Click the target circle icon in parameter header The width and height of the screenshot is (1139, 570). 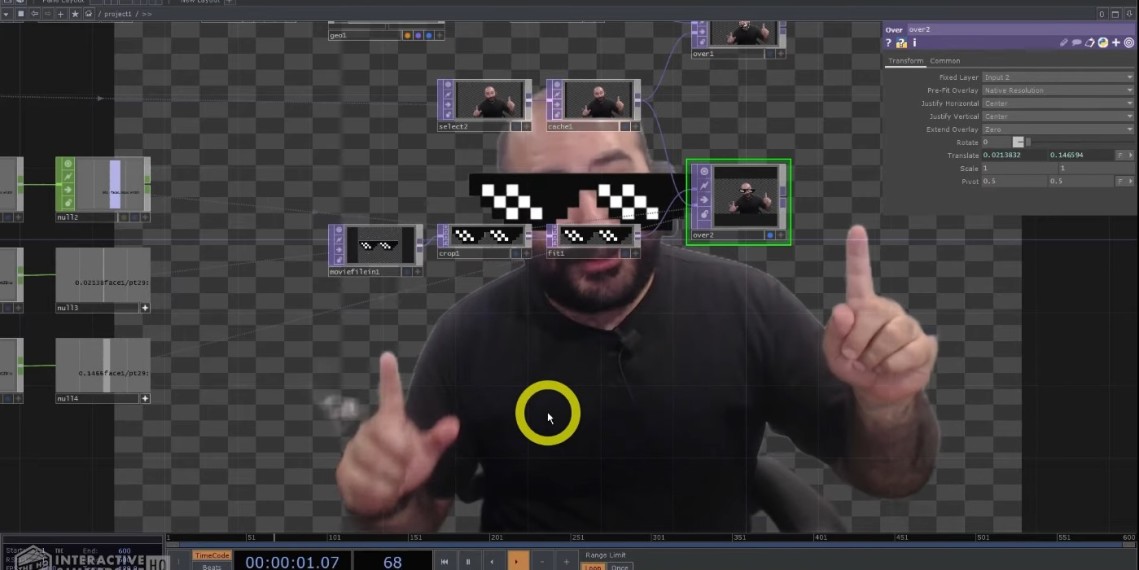(1129, 43)
